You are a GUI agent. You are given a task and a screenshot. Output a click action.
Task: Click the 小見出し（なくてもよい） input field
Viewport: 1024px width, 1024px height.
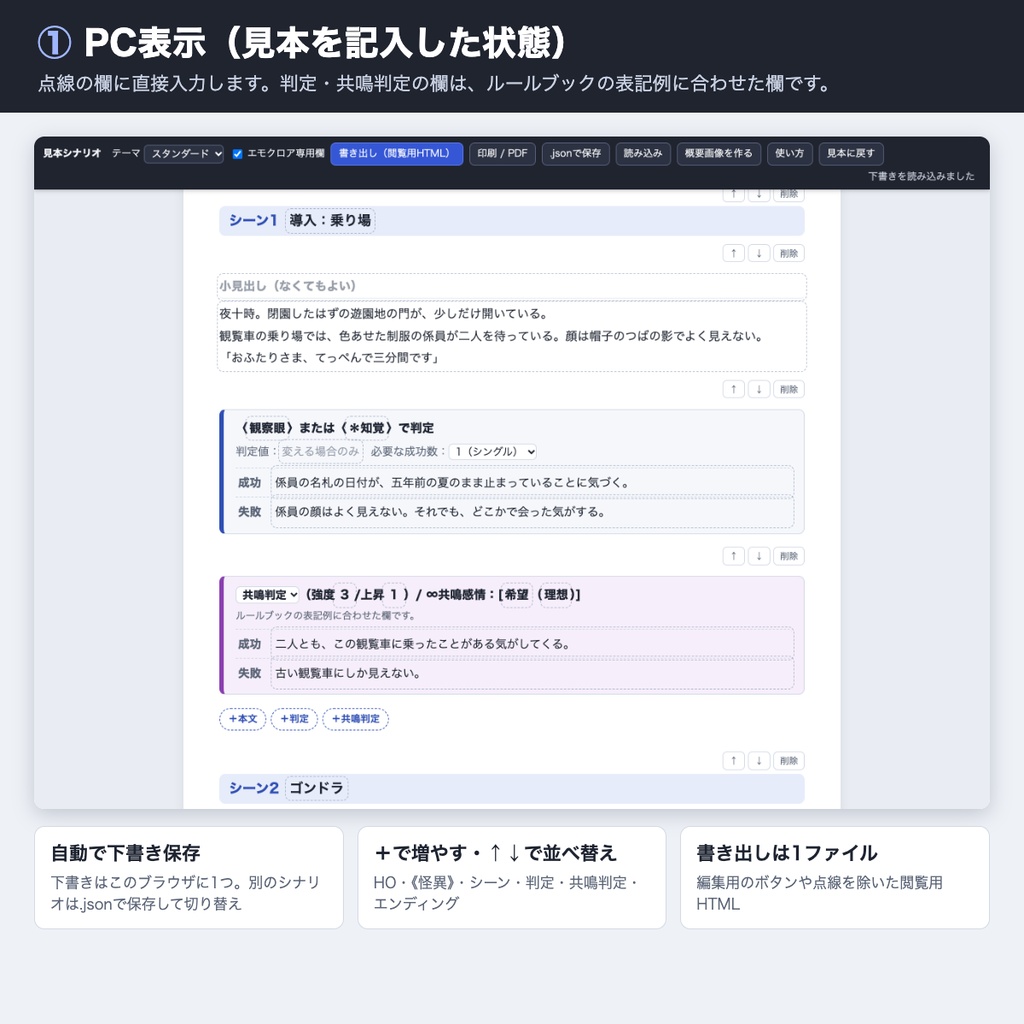tap(512, 286)
